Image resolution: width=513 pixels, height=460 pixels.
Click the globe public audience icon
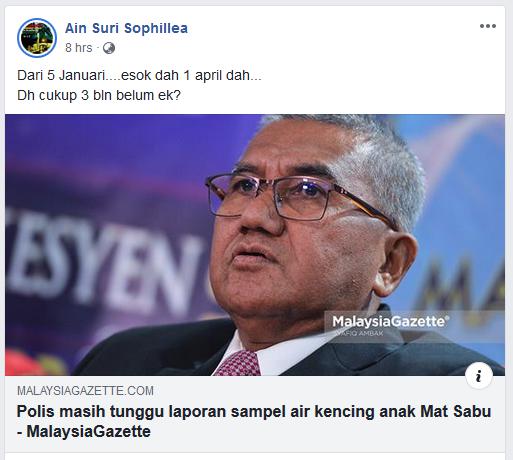click(109, 48)
